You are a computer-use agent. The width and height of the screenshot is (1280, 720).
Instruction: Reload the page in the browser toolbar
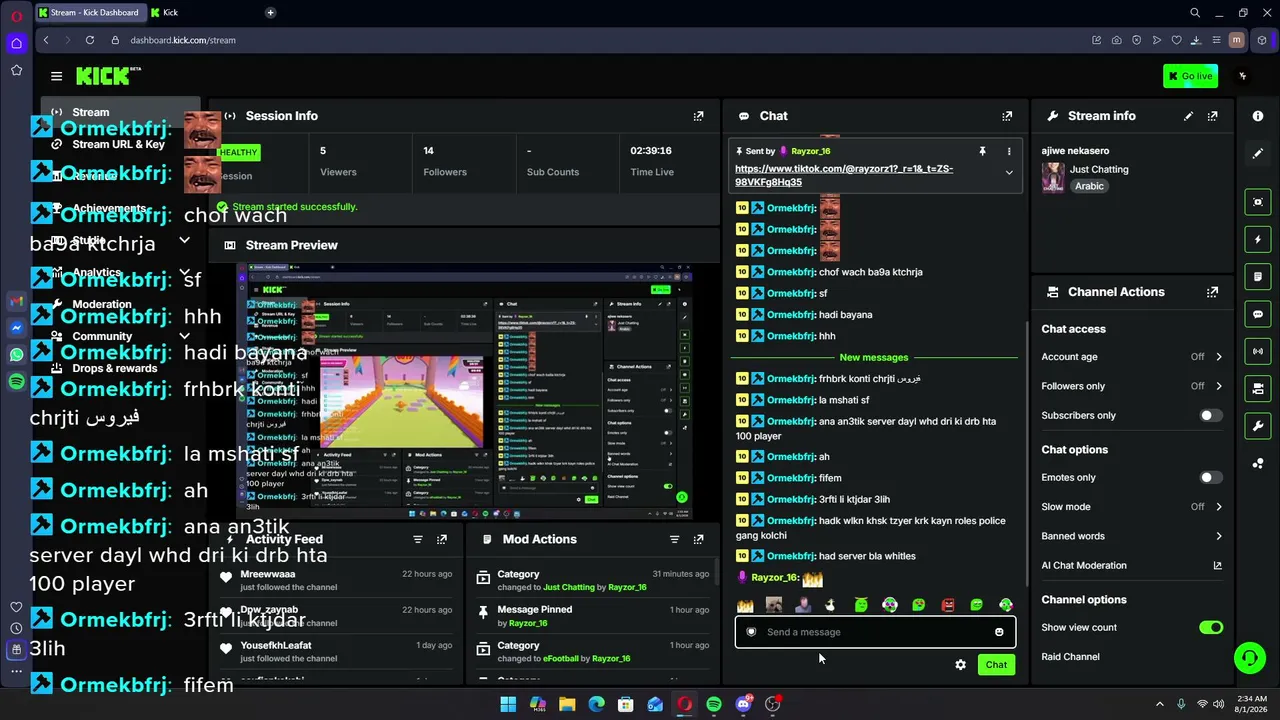click(90, 40)
